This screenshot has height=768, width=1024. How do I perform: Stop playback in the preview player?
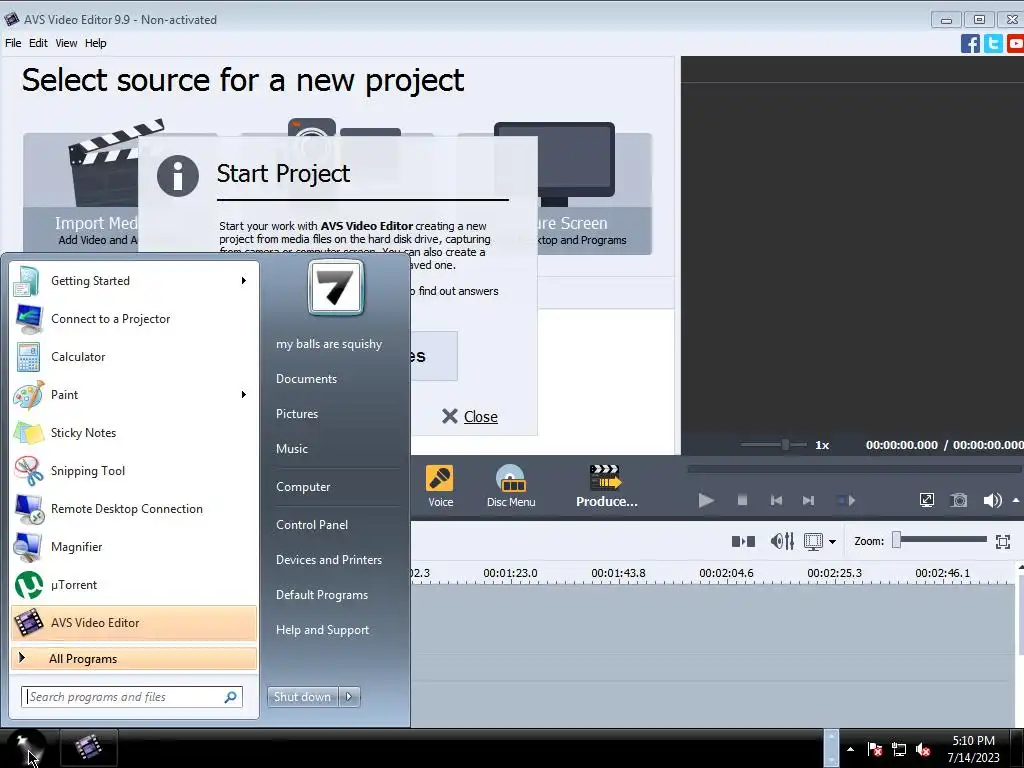pyautogui.click(x=742, y=500)
